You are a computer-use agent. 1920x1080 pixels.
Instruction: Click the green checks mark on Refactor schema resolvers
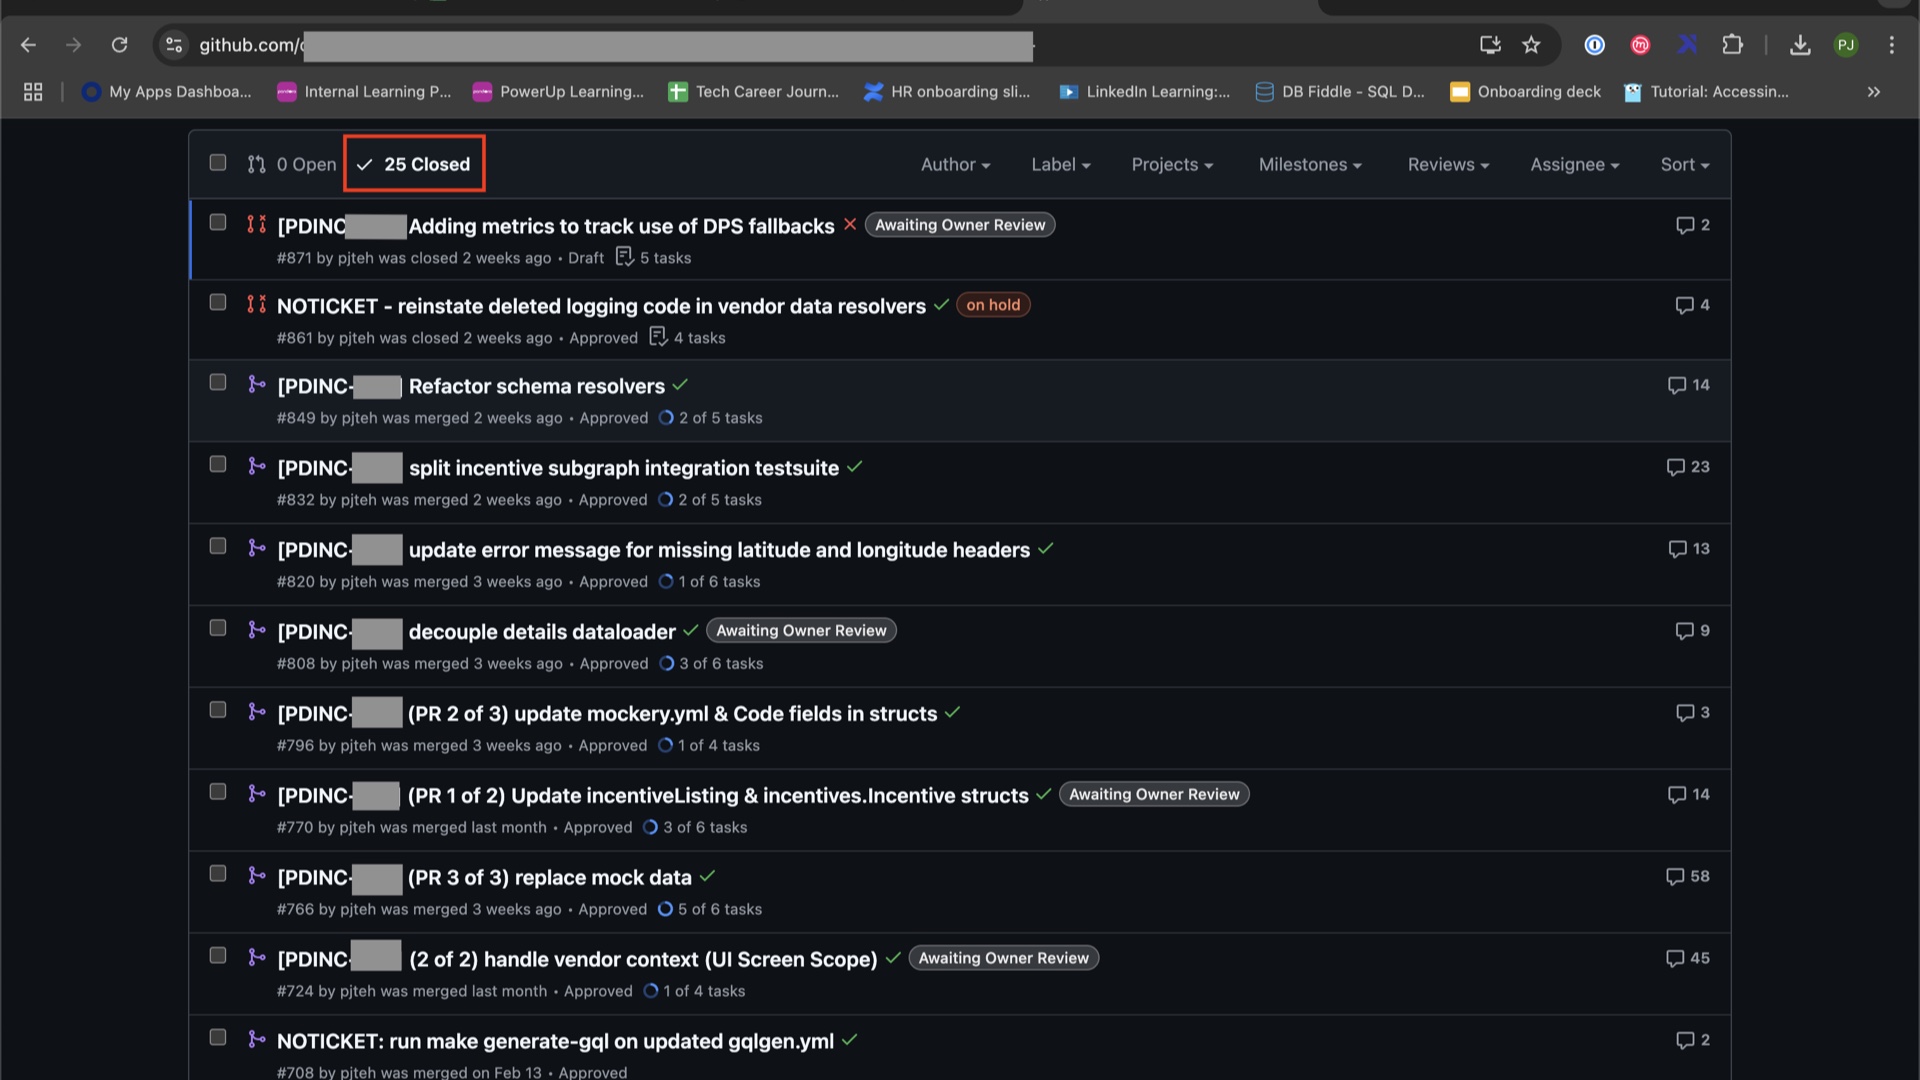[680, 385]
